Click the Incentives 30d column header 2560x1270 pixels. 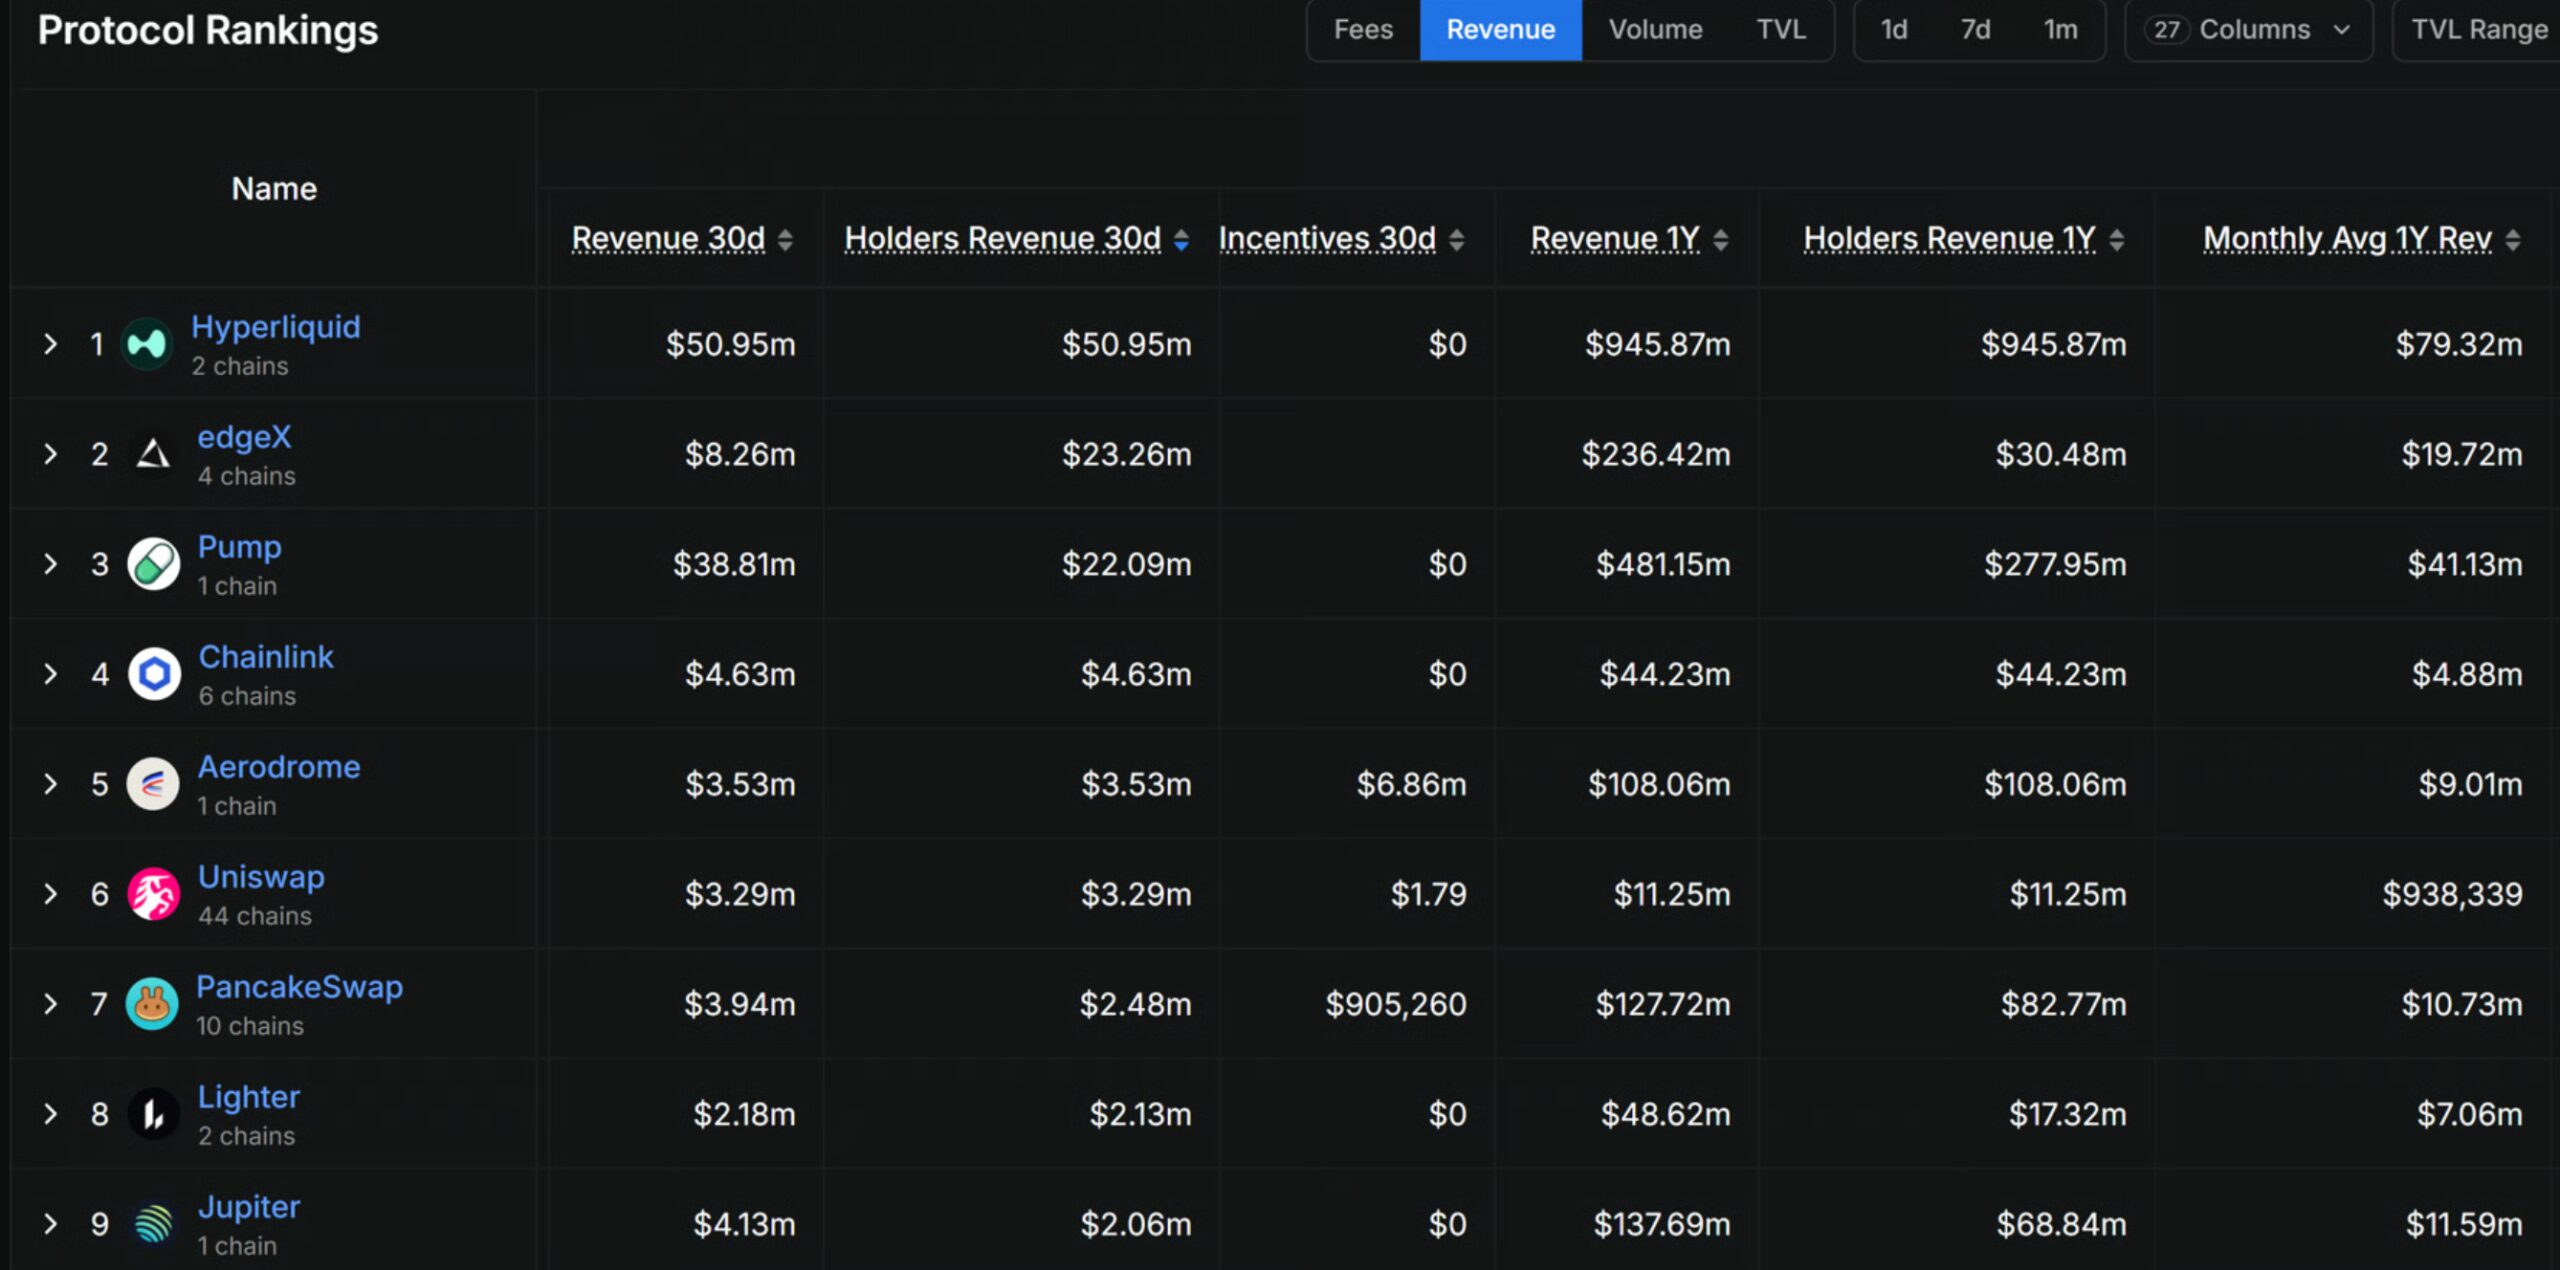[1327, 239]
